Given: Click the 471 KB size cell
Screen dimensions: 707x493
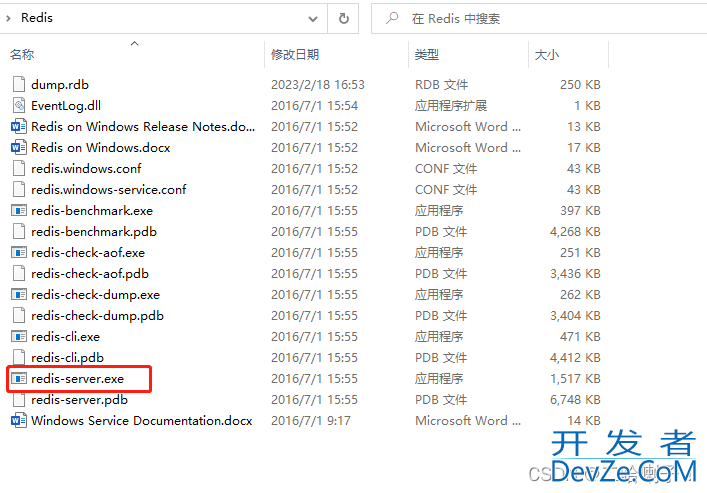Looking at the screenshot, I should 580,336.
